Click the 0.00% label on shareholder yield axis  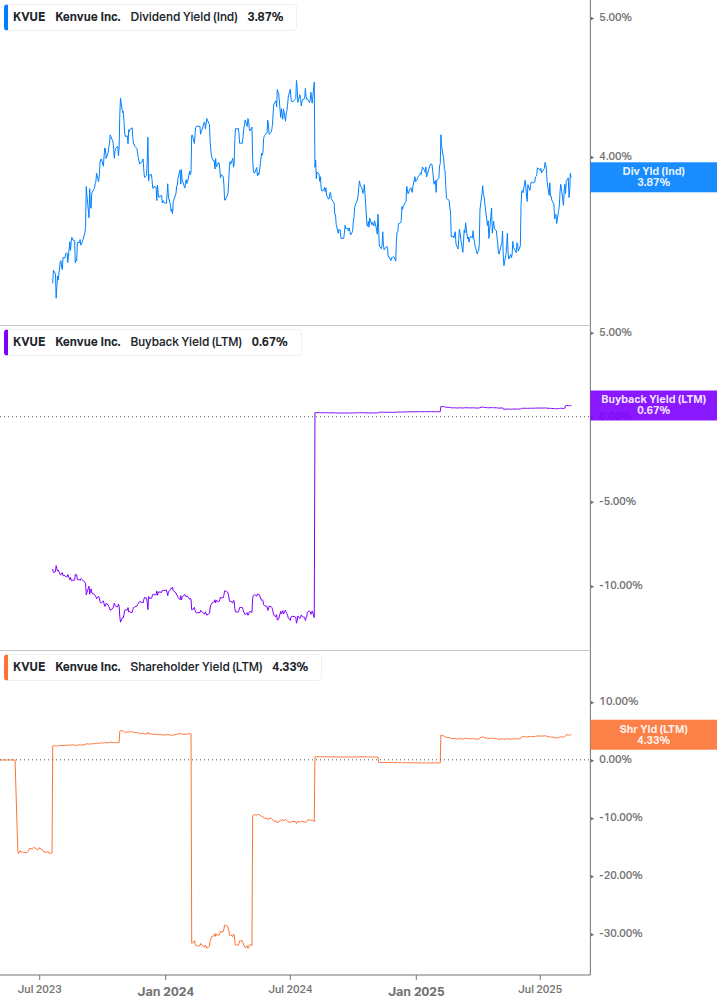pos(615,760)
